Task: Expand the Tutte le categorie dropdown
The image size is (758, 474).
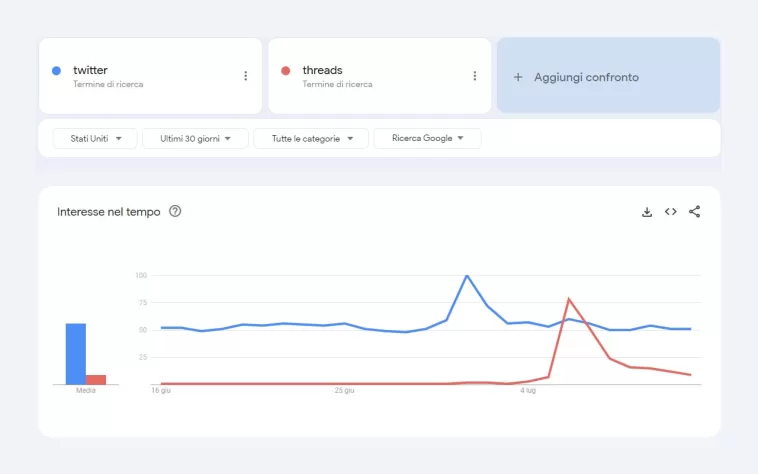Action: click(x=311, y=139)
